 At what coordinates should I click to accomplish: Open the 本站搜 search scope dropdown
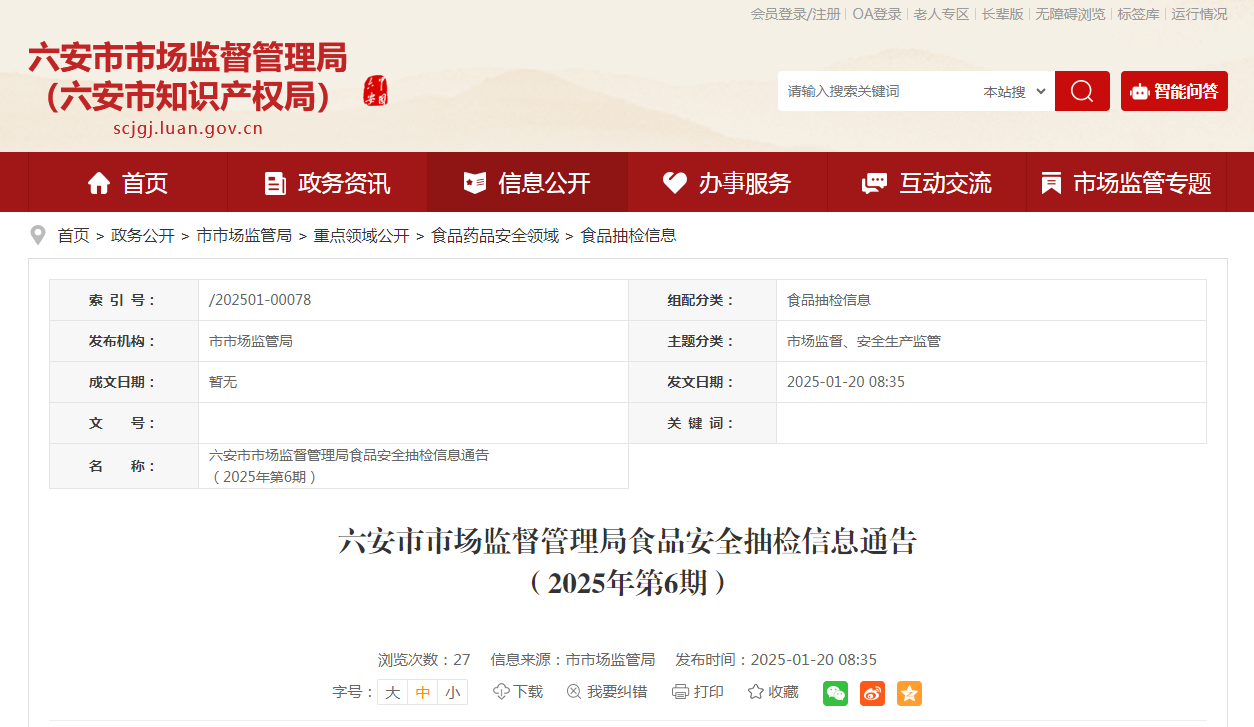coord(1014,91)
